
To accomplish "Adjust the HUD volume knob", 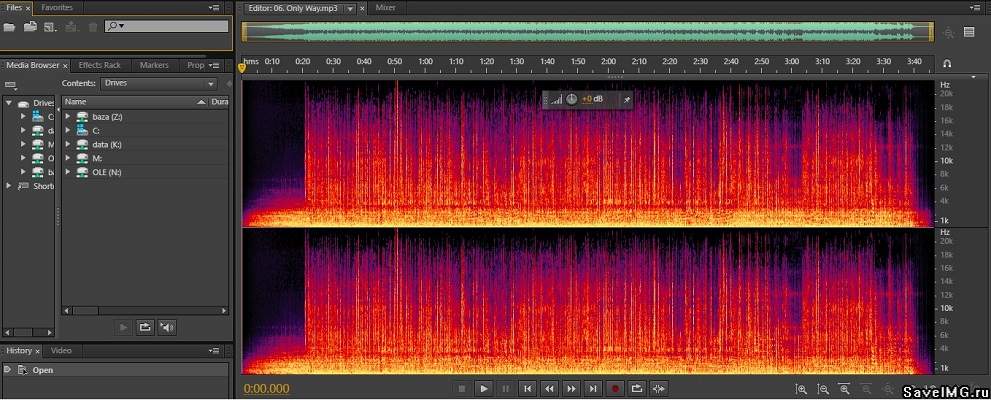I will (571, 99).
